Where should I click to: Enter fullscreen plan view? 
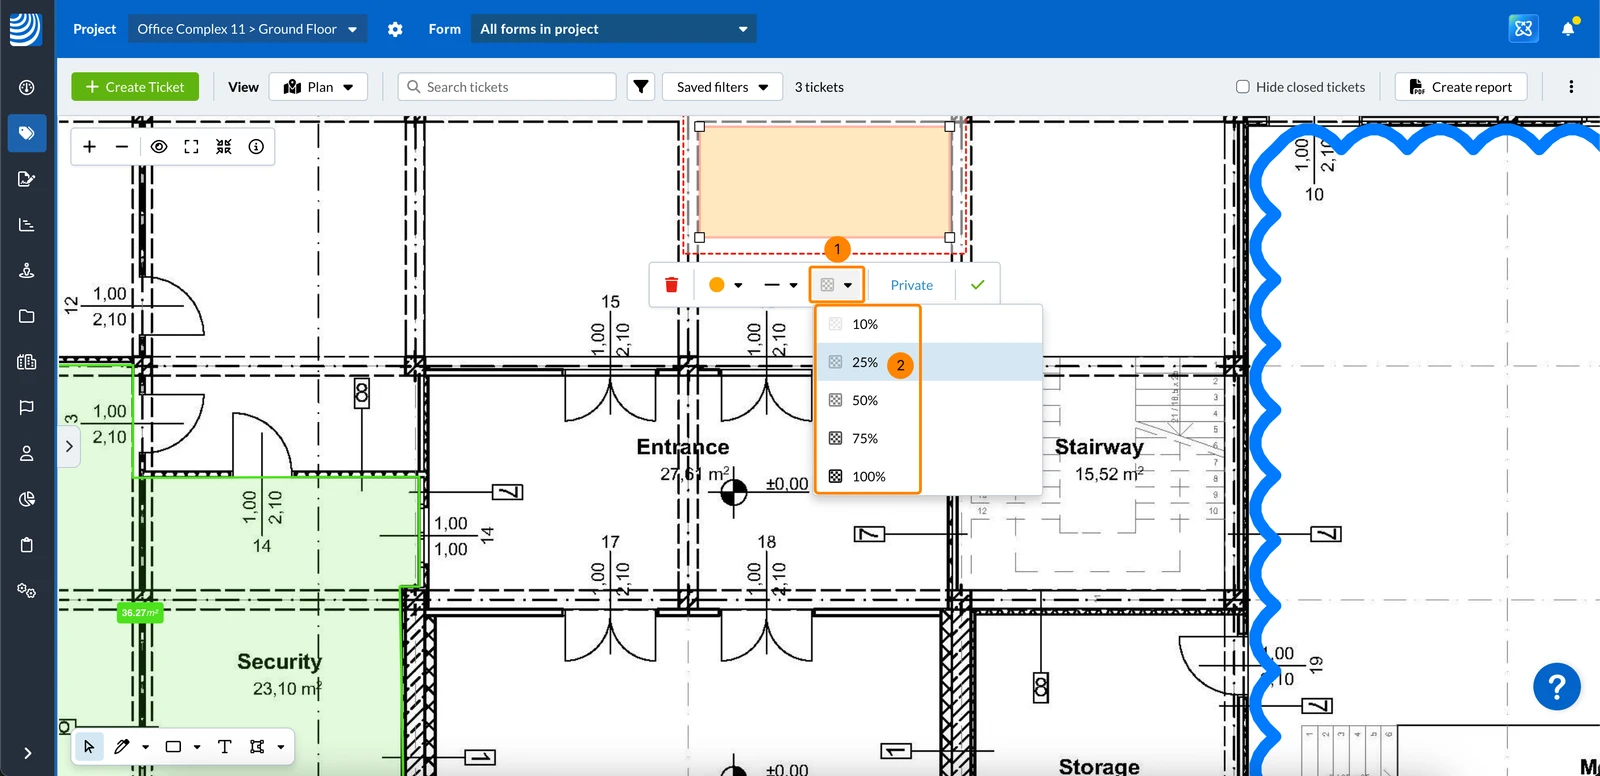pyautogui.click(x=191, y=147)
